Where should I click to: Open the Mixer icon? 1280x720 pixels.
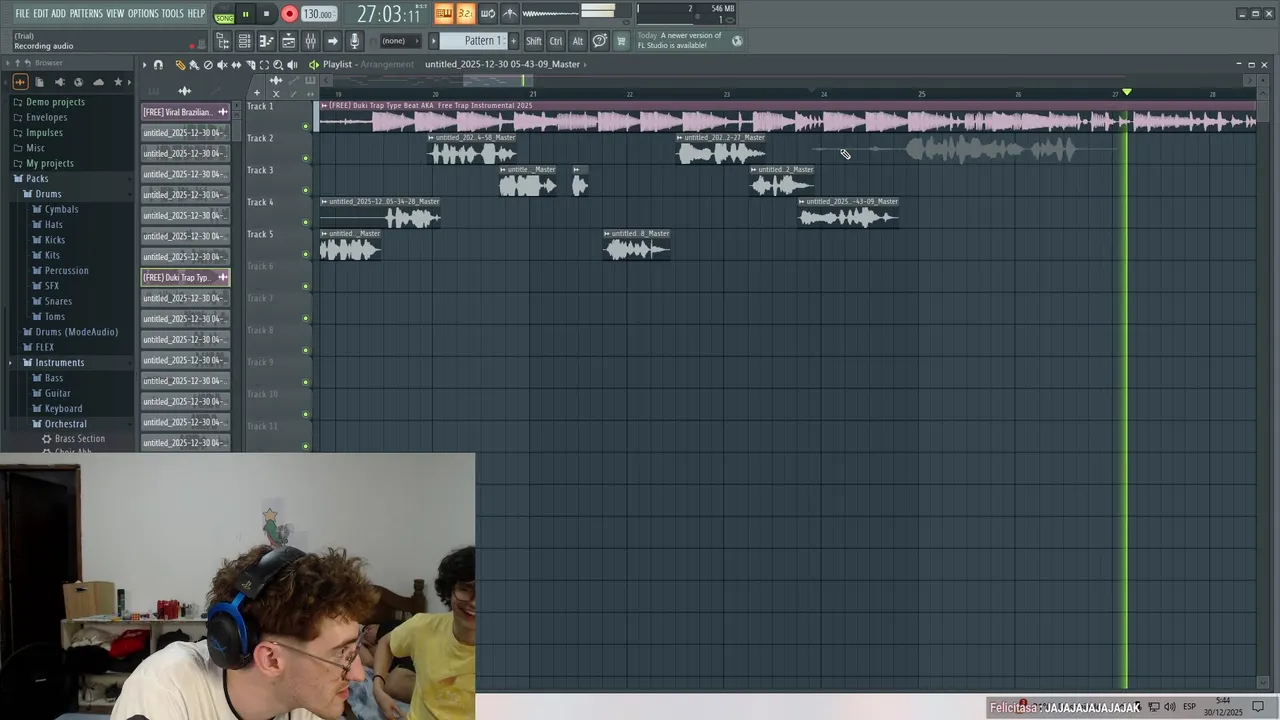tap(310, 41)
